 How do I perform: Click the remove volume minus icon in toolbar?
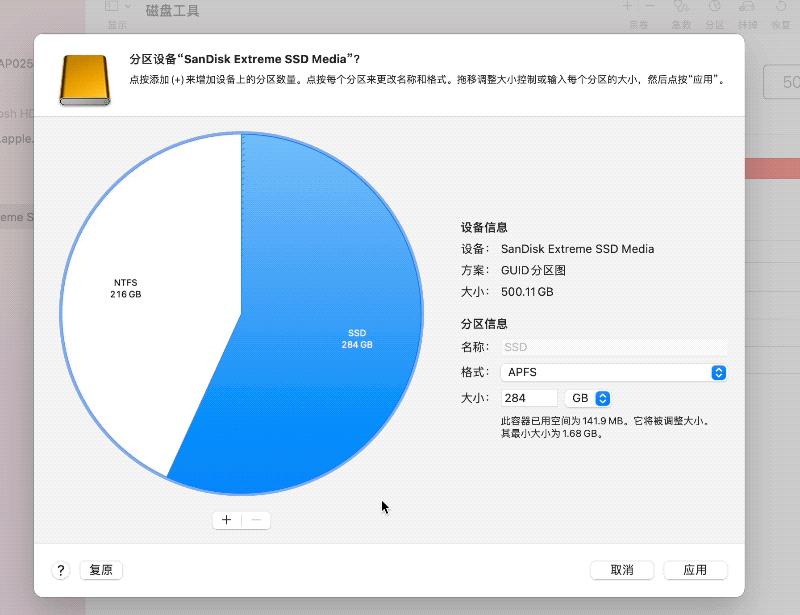649,6
